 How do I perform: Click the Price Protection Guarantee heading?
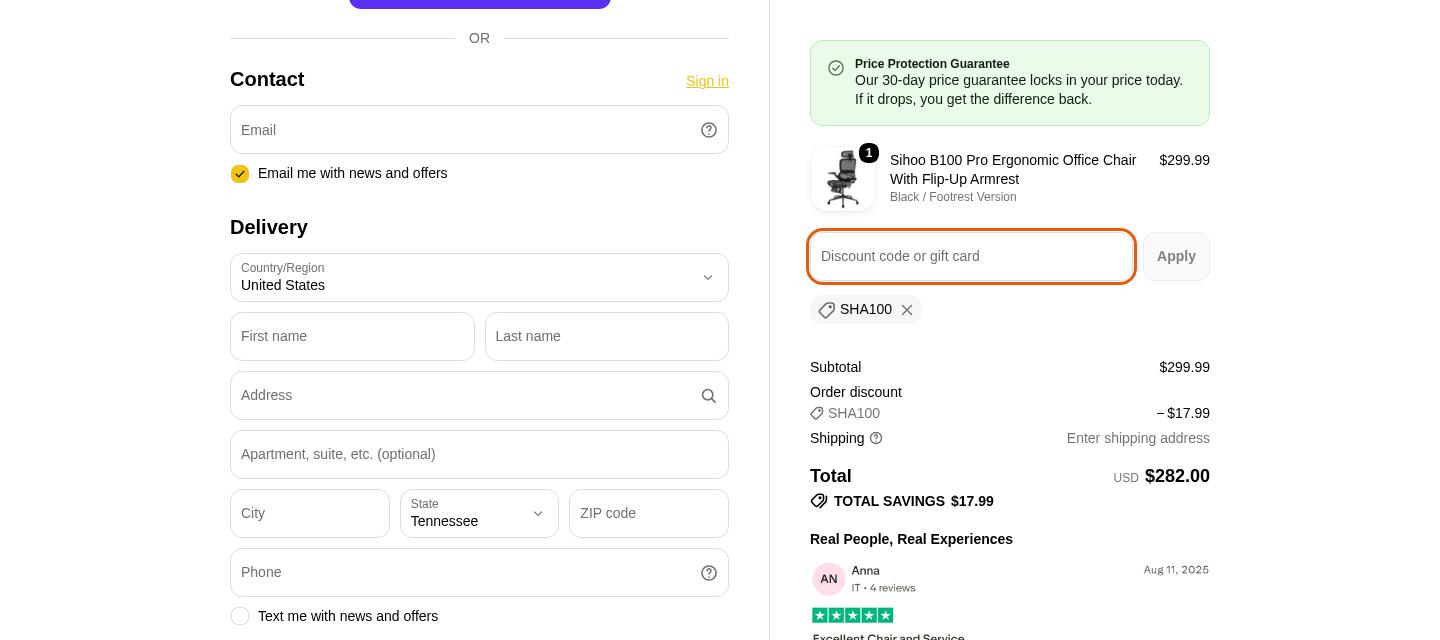tap(932, 64)
